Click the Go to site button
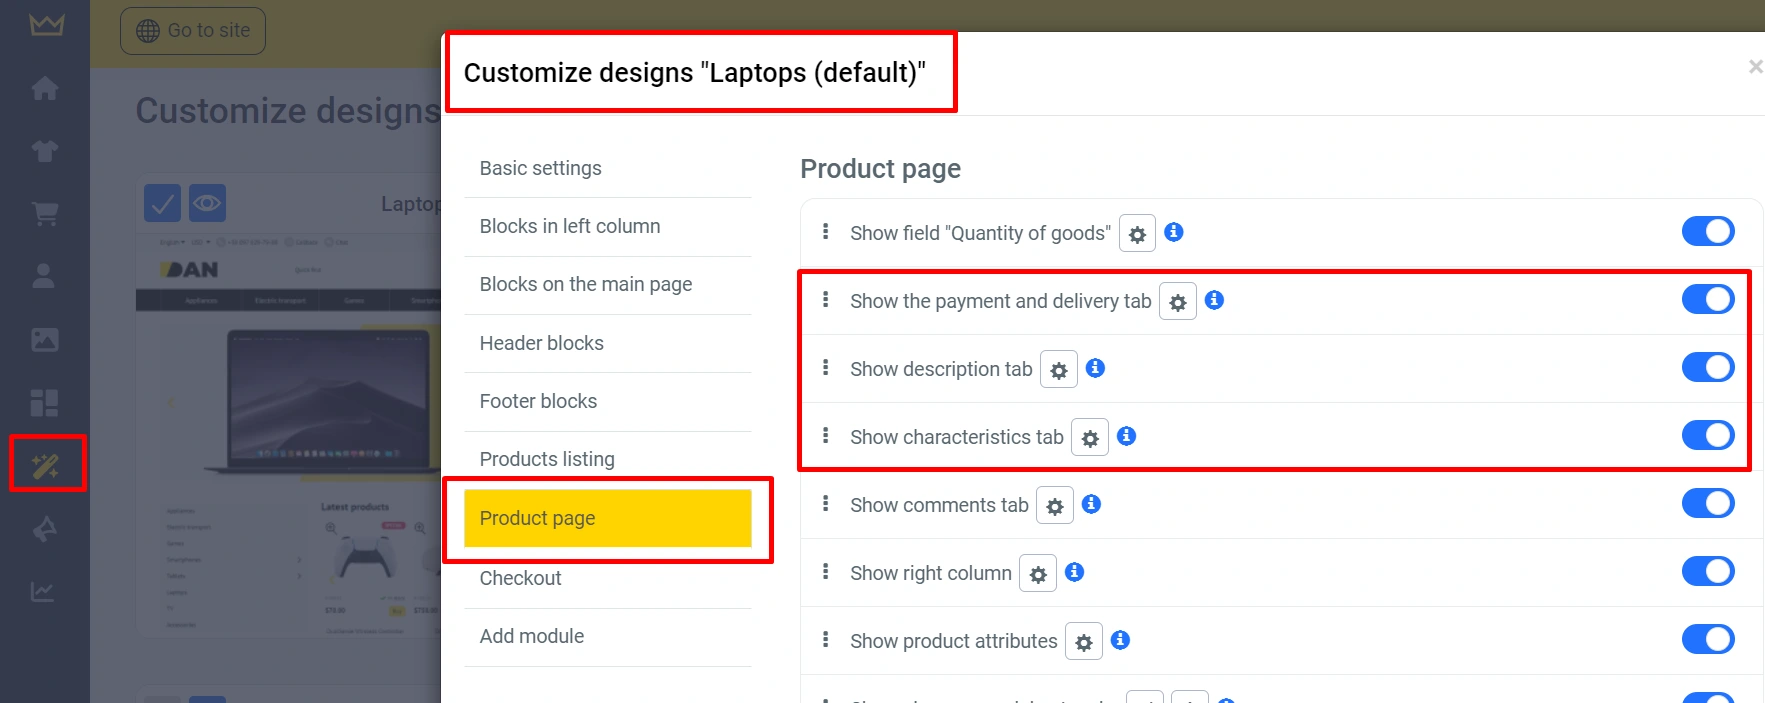 [x=193, y=31]
